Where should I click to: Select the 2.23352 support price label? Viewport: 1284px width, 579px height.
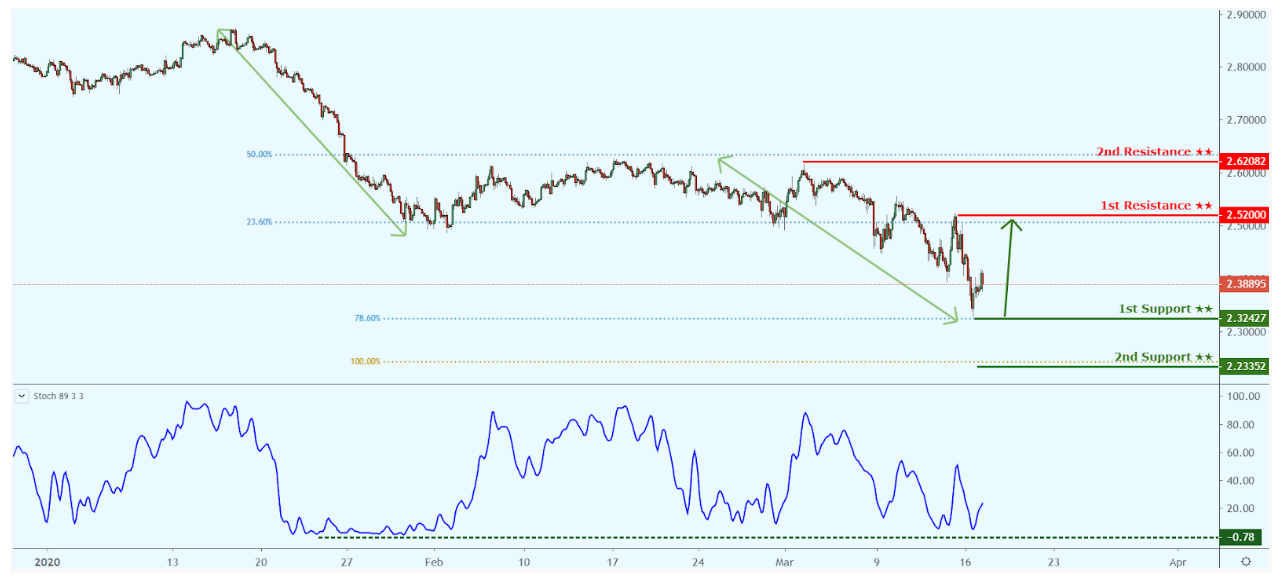[1245, 366]
